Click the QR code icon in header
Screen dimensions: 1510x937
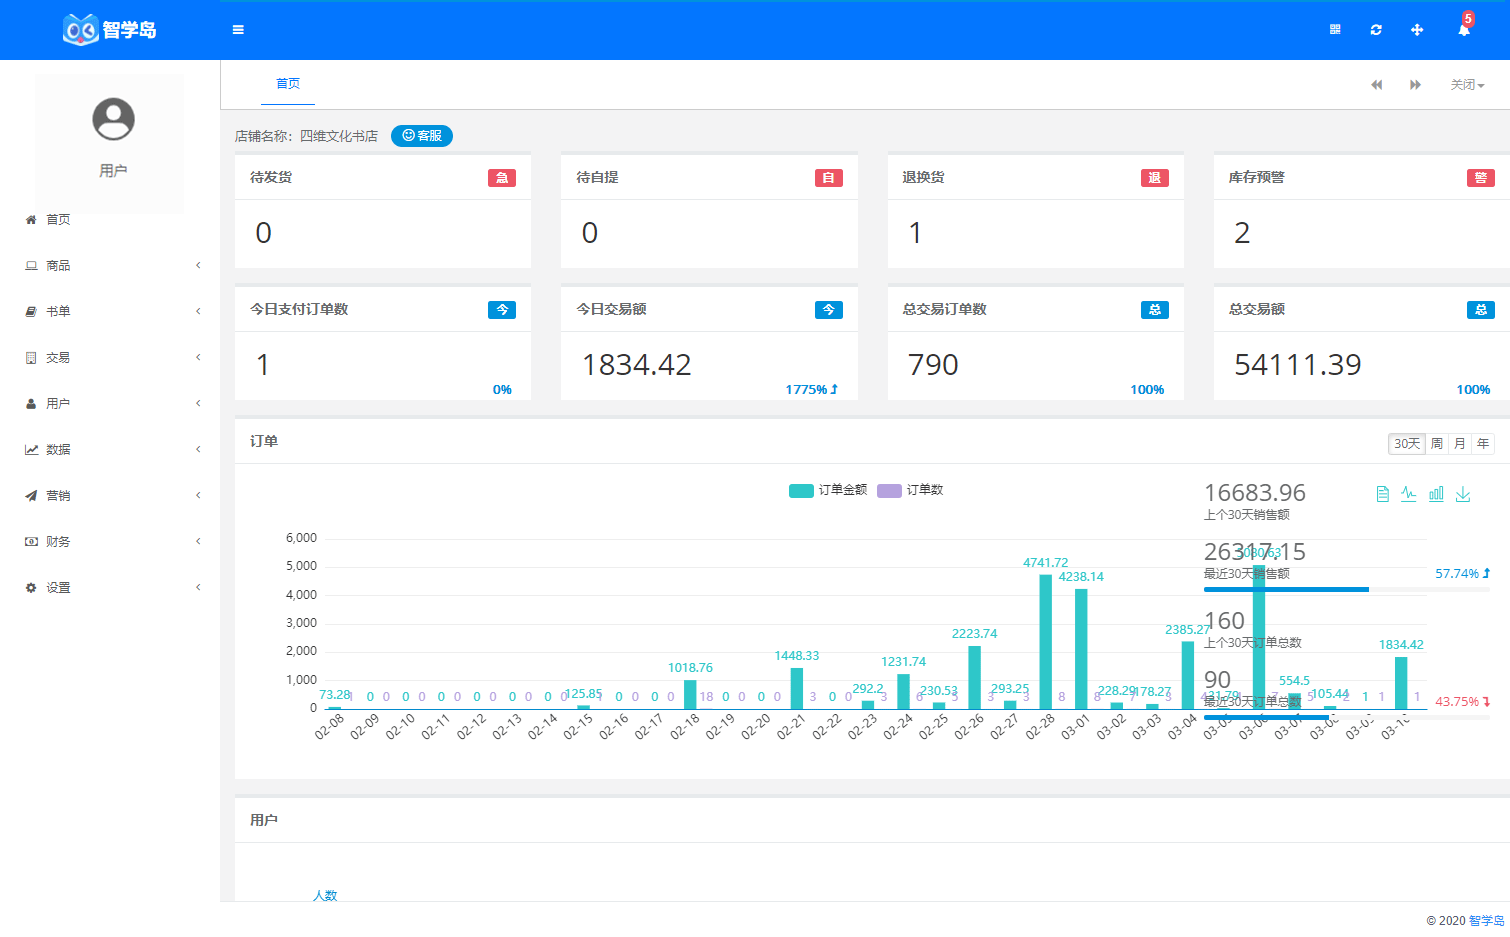pyautogui.click(x=1335, y=30)
